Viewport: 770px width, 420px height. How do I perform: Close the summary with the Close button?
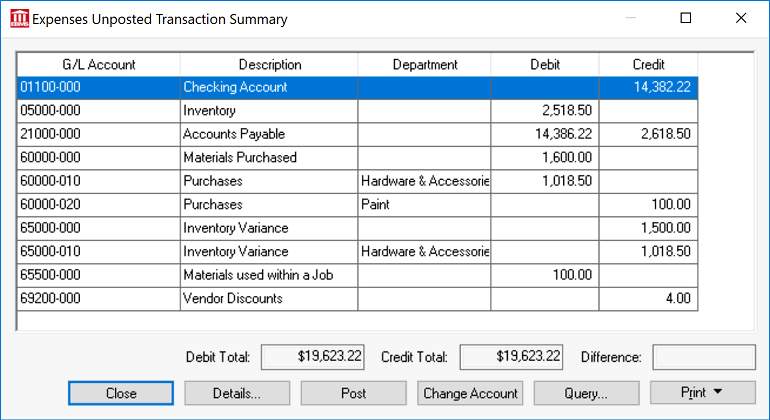point(121,393)
